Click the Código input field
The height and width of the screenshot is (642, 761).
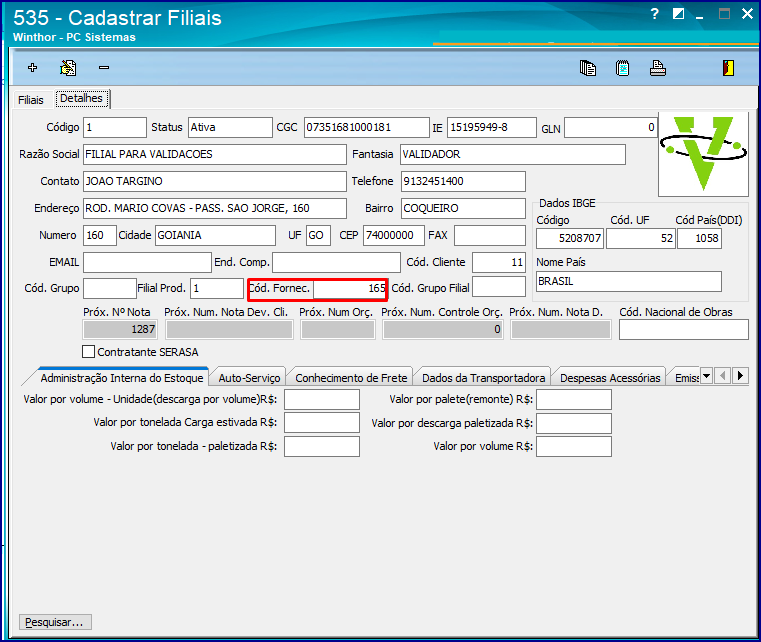click(x=115, y=127)
